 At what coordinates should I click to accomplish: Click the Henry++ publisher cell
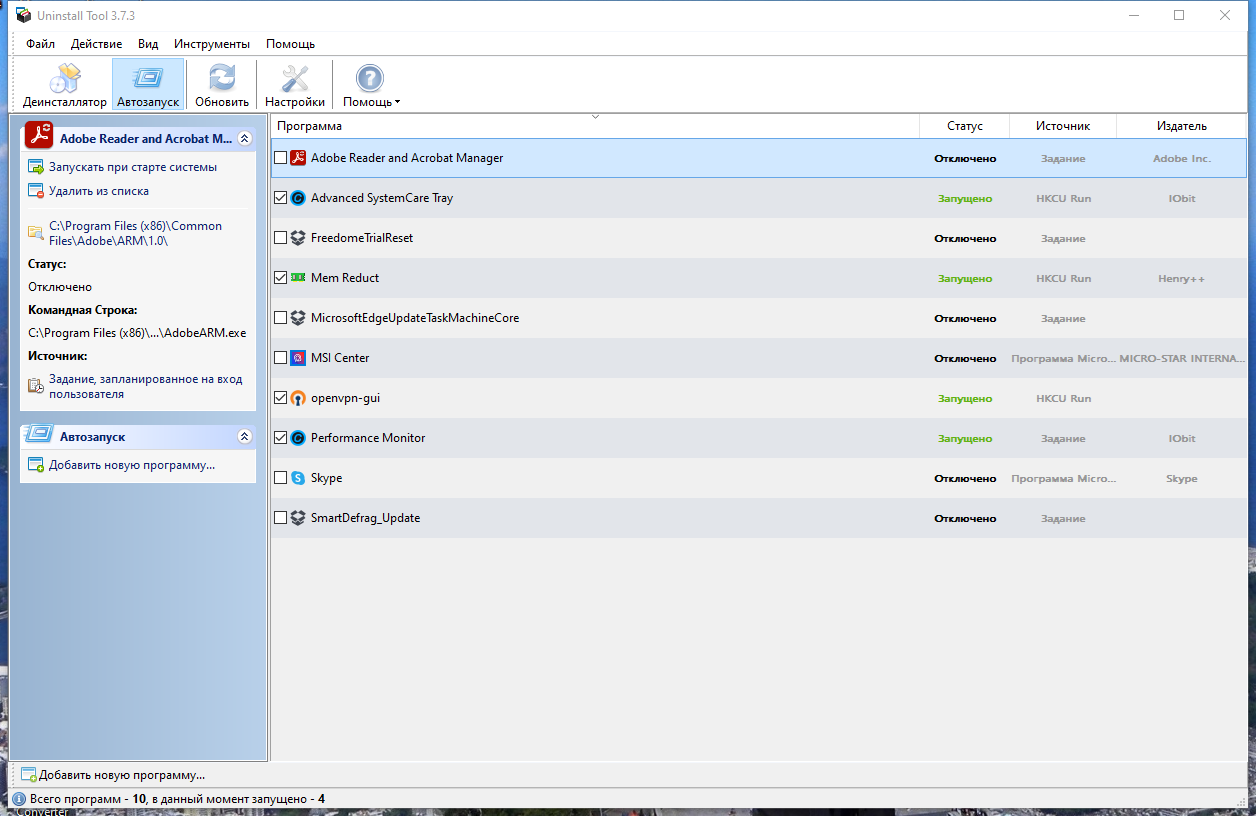coord(1182,278)
